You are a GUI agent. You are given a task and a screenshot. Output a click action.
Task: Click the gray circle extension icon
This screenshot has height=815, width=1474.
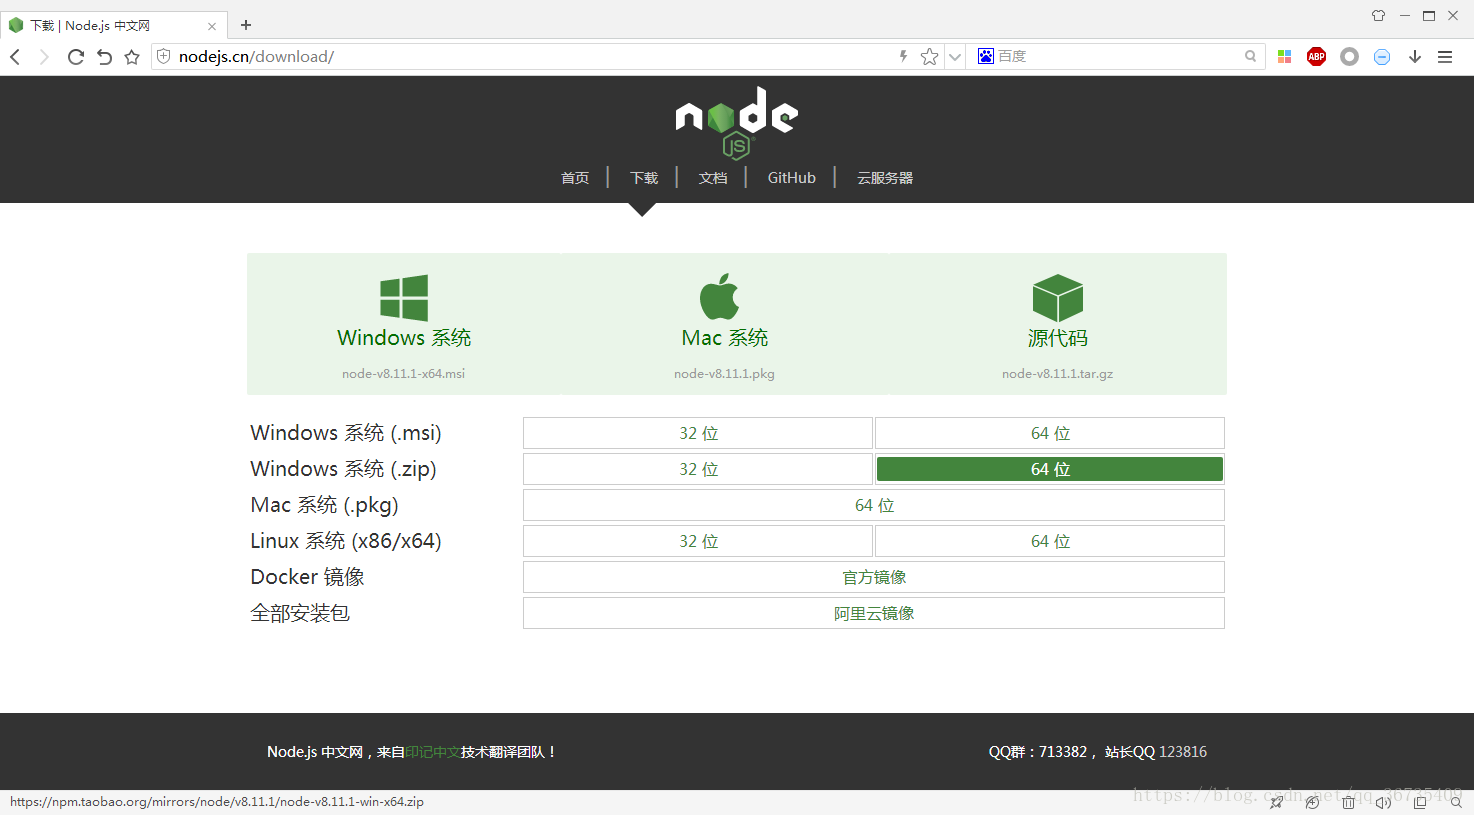click(x=1350, y=57)
